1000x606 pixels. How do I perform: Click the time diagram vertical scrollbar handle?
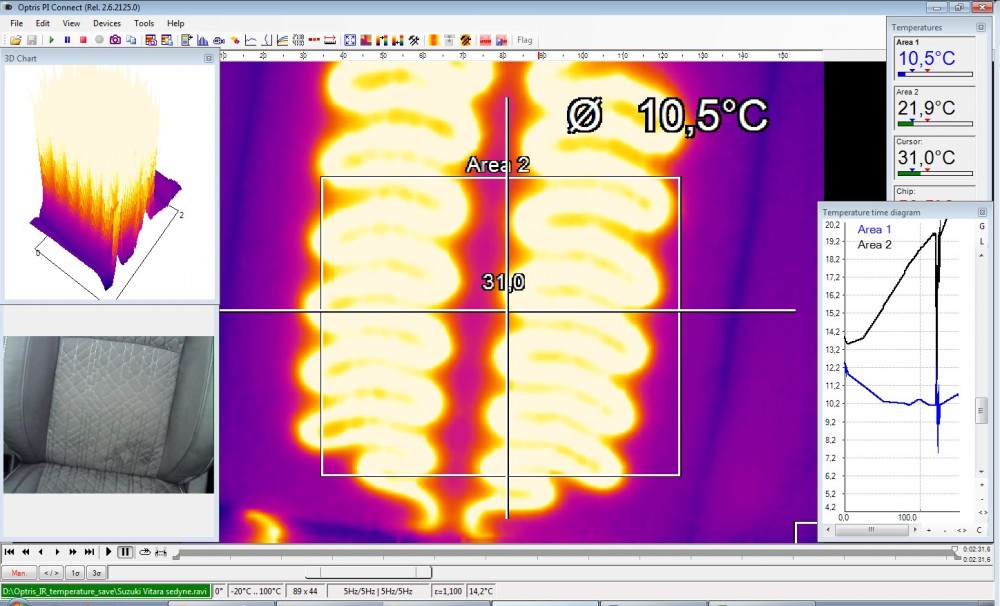[x=982, y=410]
